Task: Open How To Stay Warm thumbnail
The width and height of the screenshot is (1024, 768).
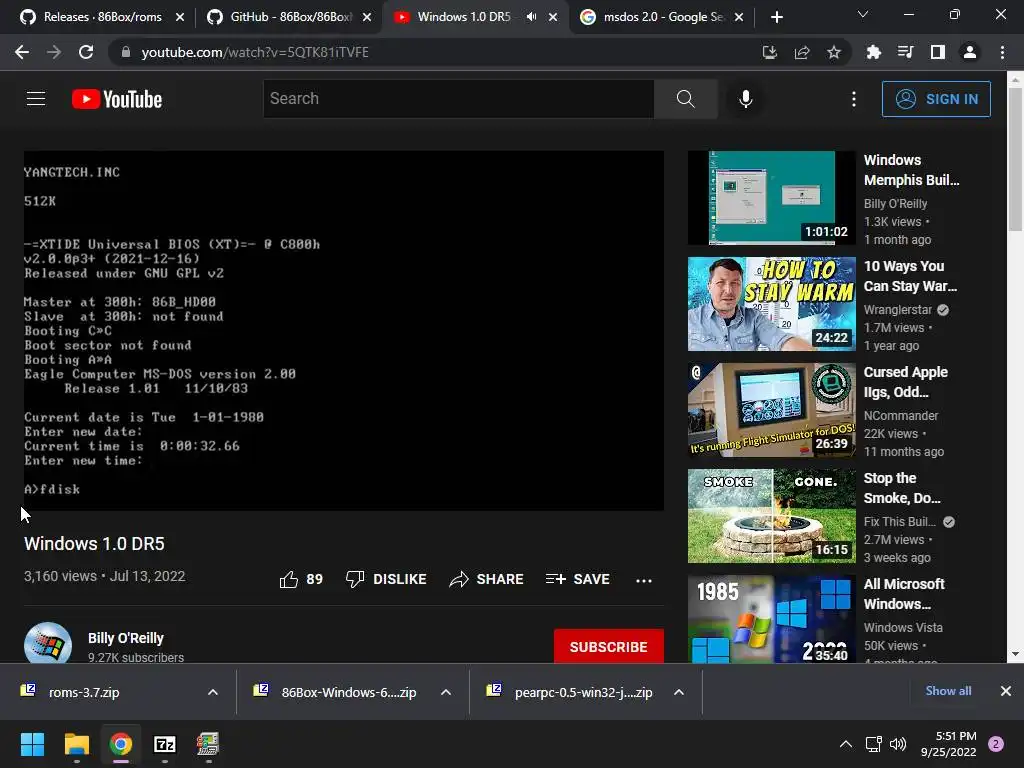Action: click(x=771, y=304)
